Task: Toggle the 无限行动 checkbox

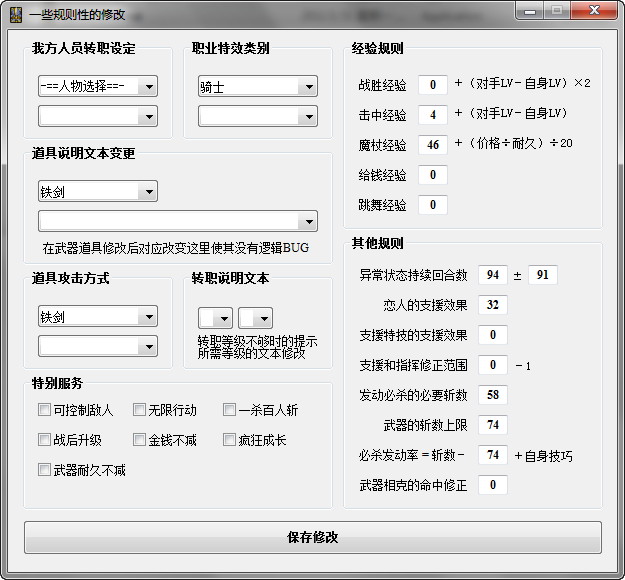Action: click(140, 410)
